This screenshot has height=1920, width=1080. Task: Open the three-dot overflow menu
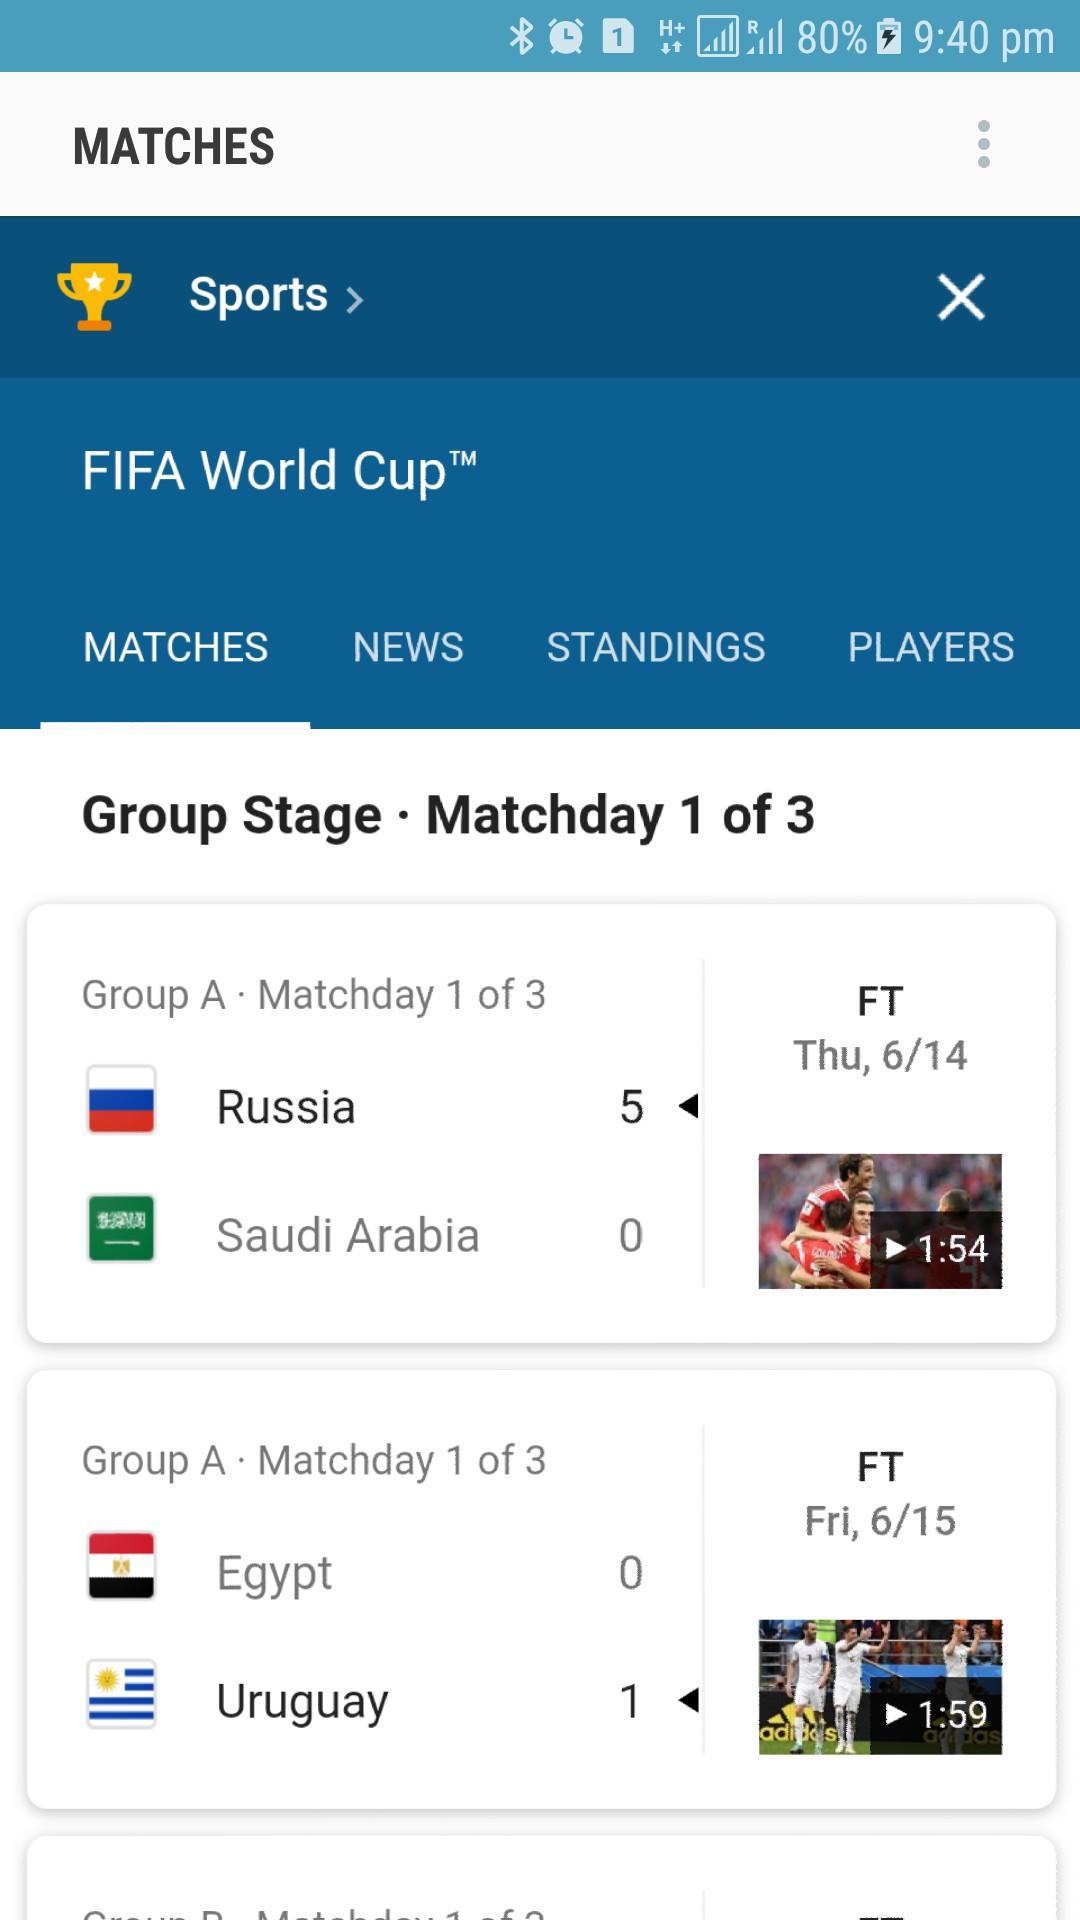(x=983, y=145)
